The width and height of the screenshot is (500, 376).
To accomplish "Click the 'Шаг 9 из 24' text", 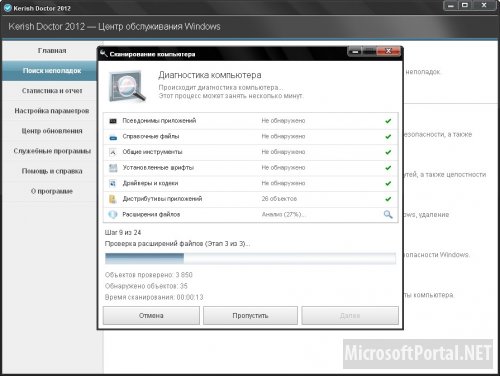I will [x=123, y=232].
